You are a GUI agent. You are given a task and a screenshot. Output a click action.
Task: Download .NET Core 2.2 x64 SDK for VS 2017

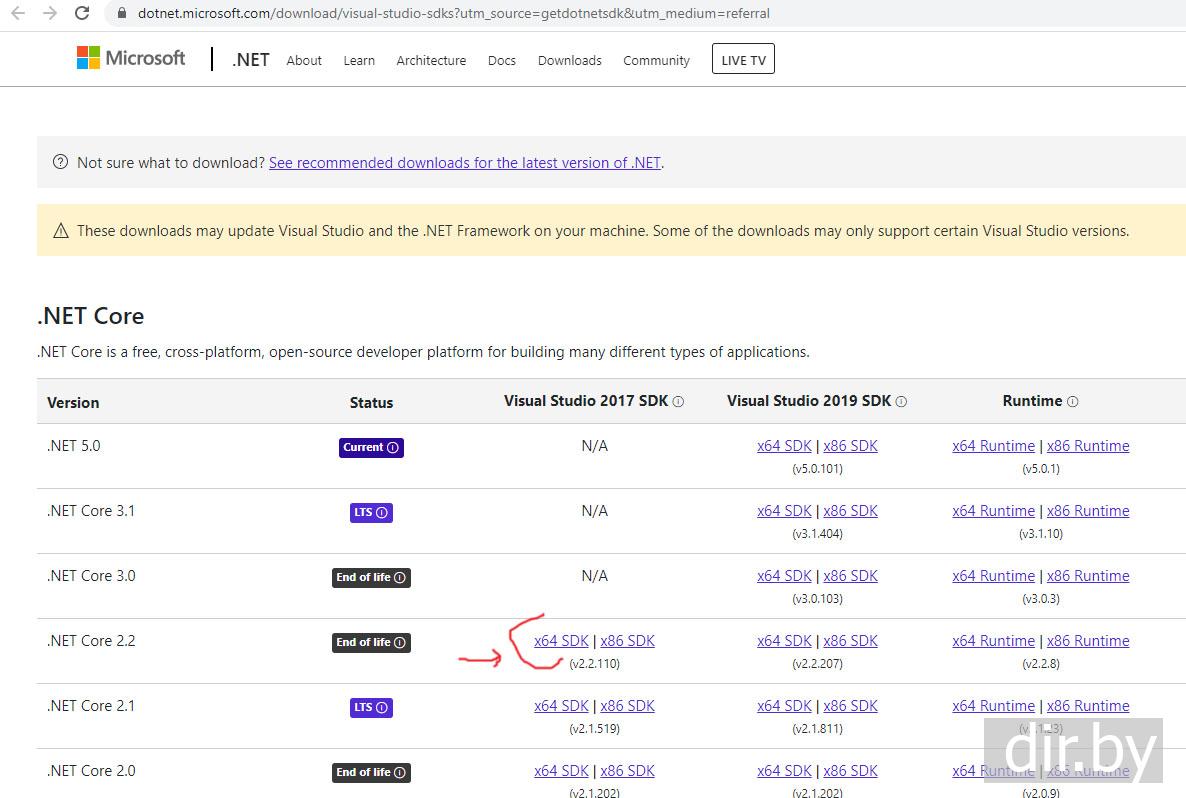(561, 641)
